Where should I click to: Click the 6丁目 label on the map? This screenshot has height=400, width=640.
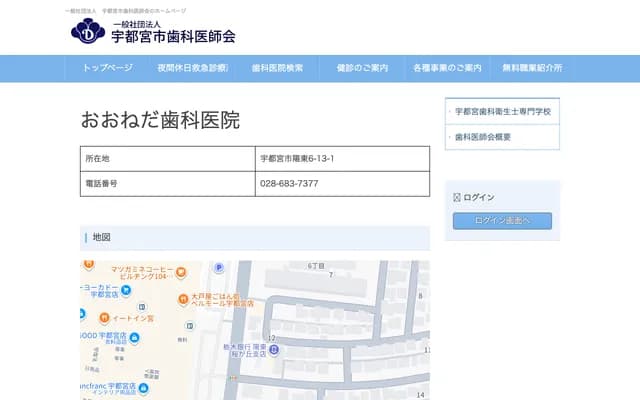coord(316,266)
